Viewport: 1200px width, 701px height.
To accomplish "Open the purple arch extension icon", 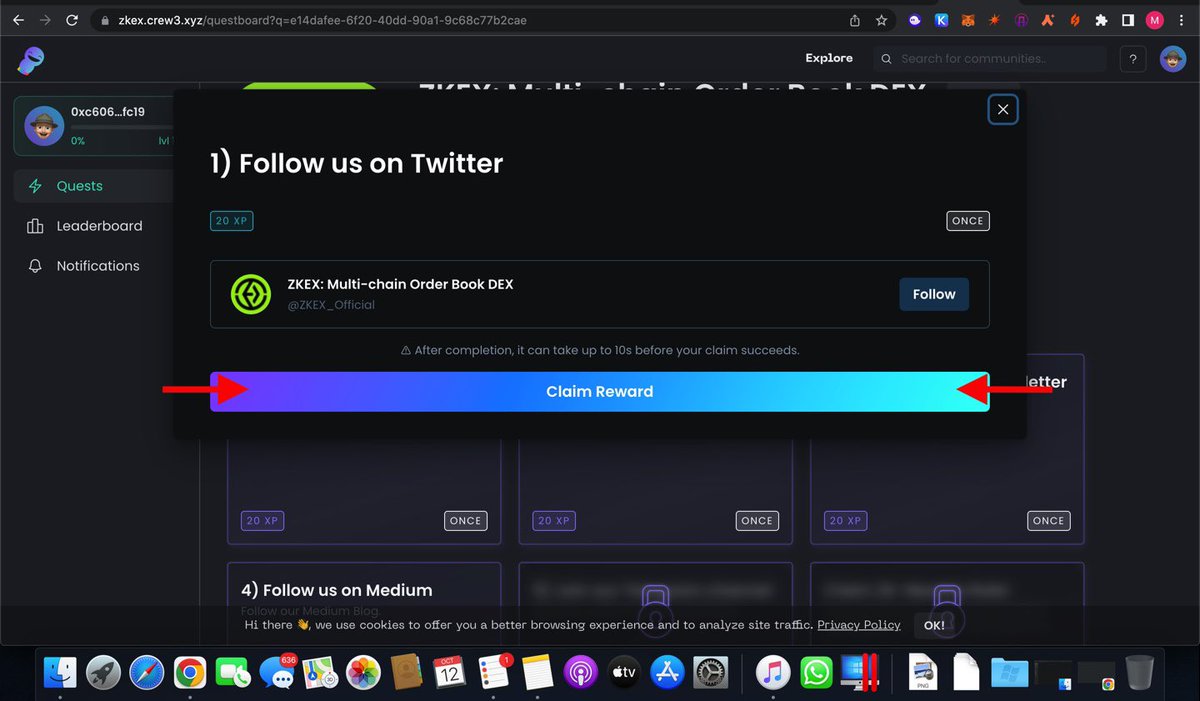I will pyautogui.click(x=1022, y=20).
